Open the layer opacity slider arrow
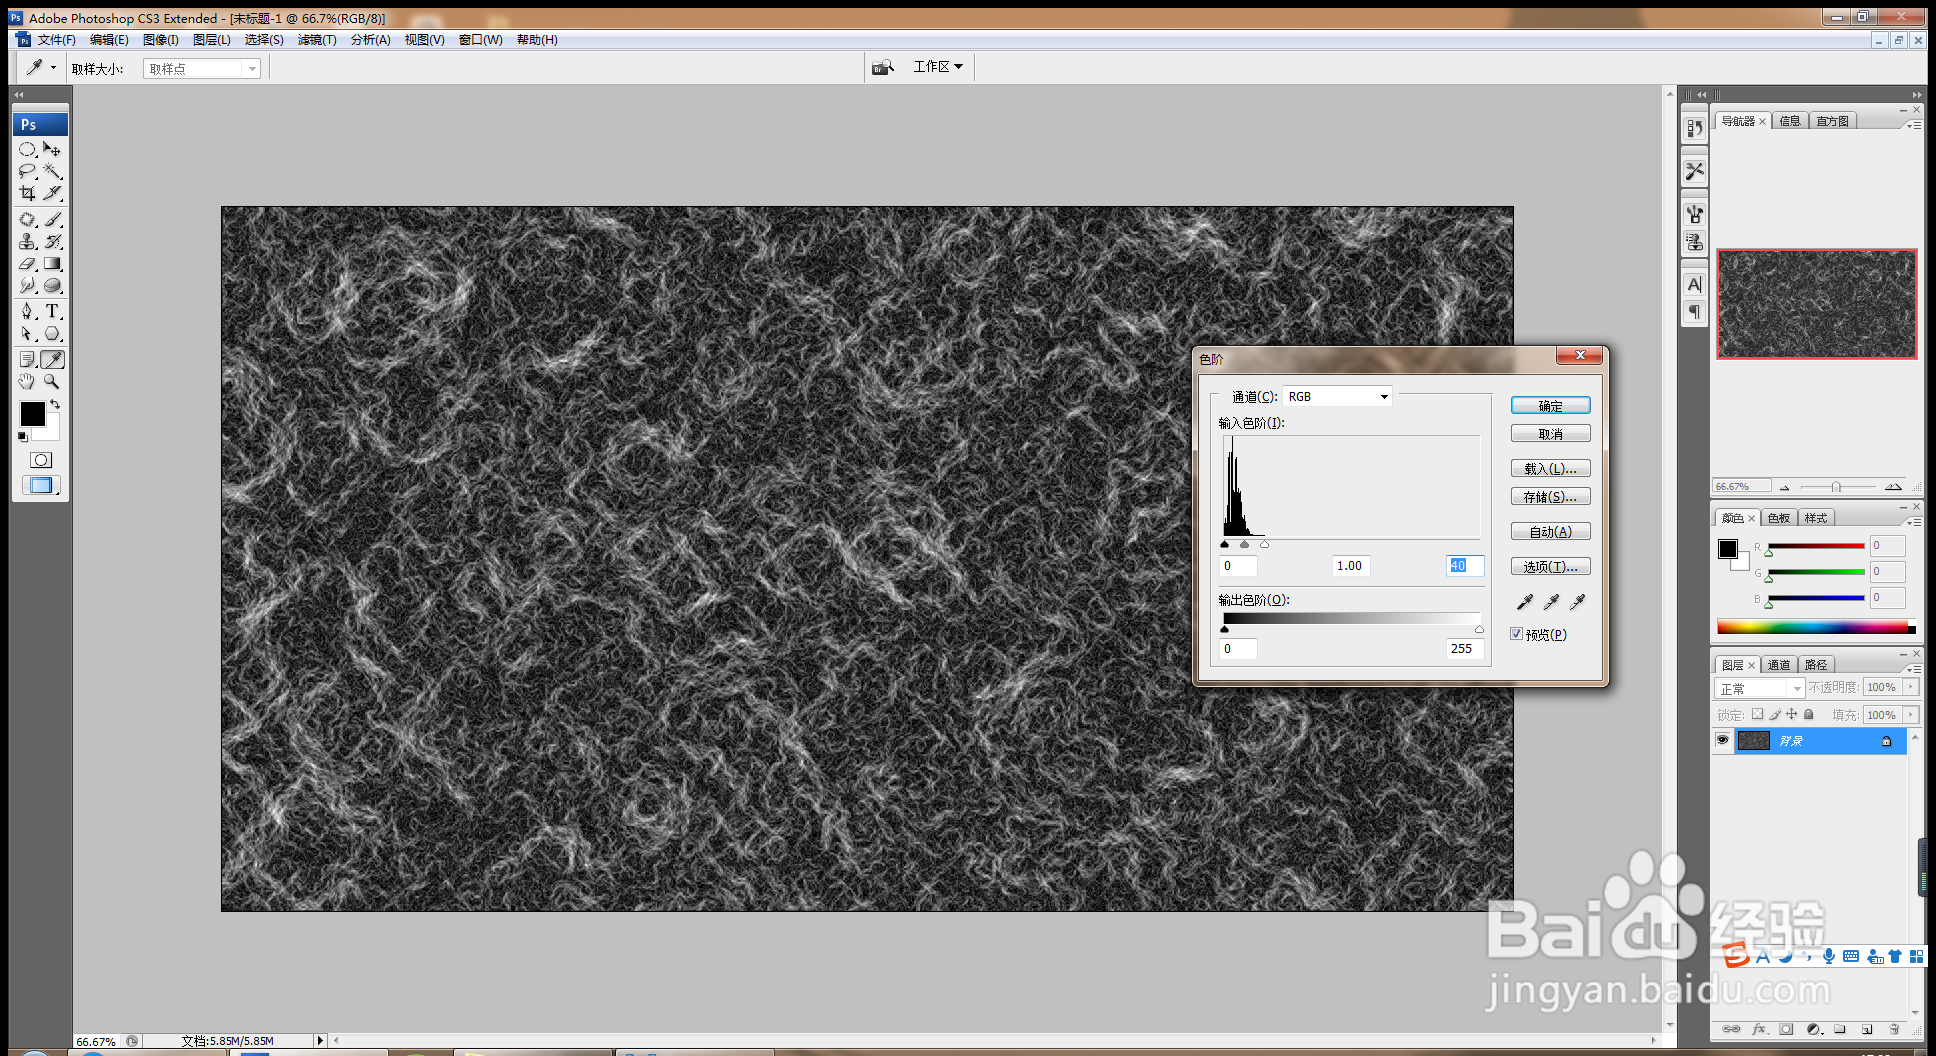The width and height of the screenshot is (1936, 1056). tap(1911, 687)
